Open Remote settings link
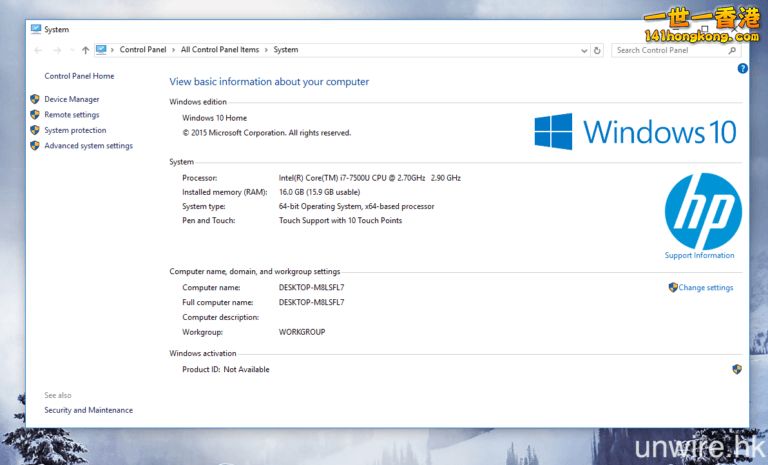Screen dimensions: 768x465 click(x=72, y=115)
